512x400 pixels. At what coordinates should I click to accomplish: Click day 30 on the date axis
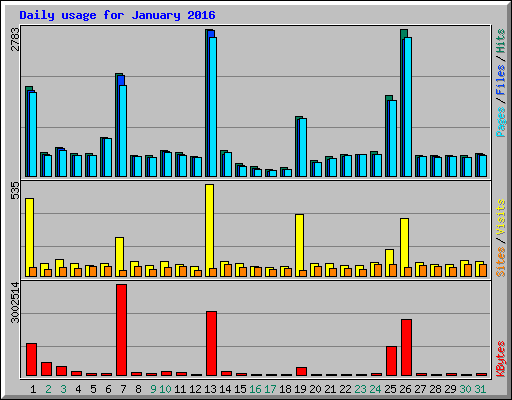465,389
